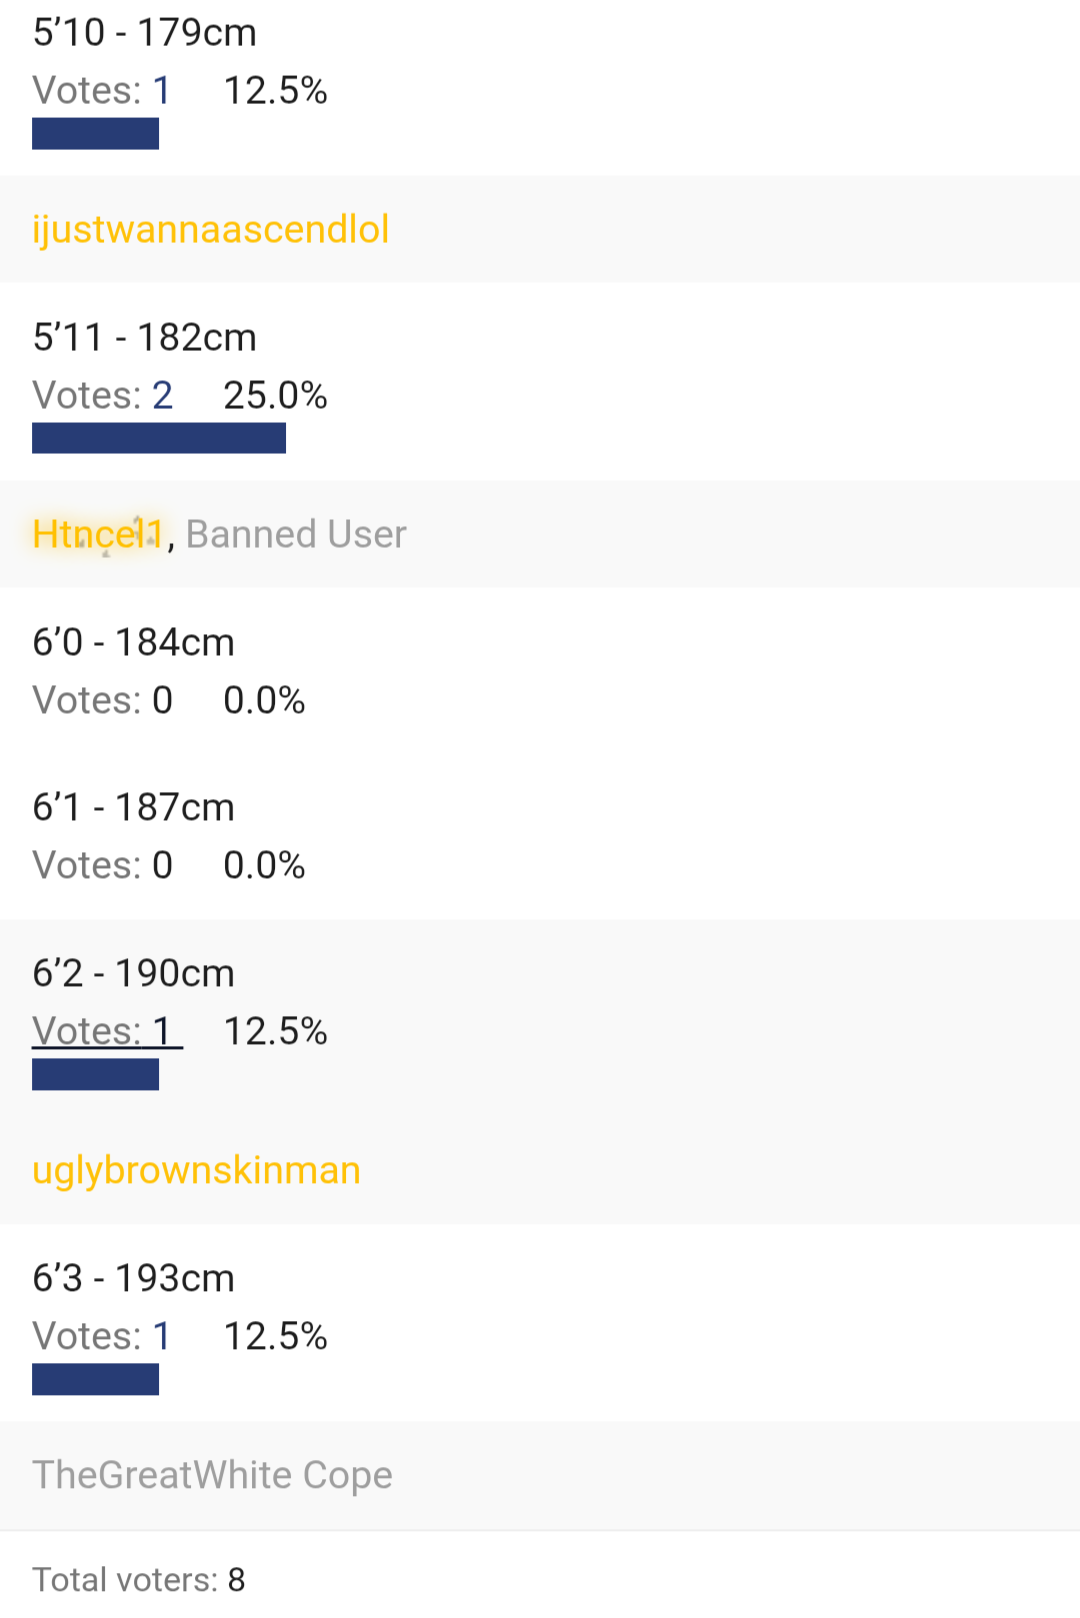
Task: Select the 6'0 - 184cm poll option
Action: click(x=134, y=642)
